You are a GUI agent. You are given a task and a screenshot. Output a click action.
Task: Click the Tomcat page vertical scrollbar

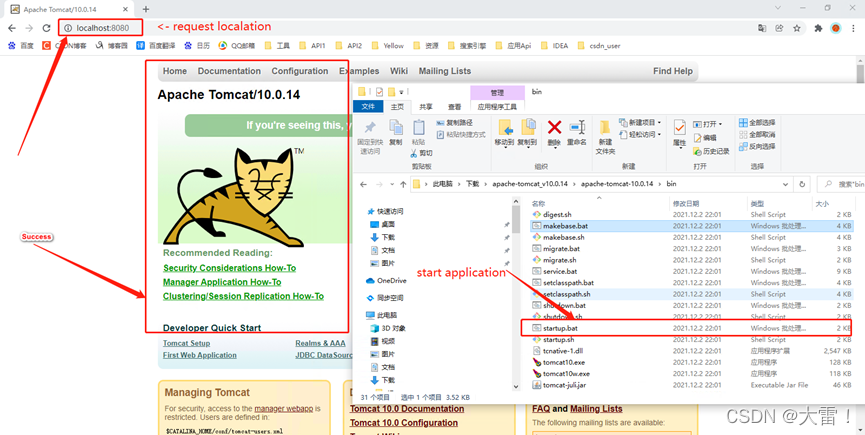point(860,73)
